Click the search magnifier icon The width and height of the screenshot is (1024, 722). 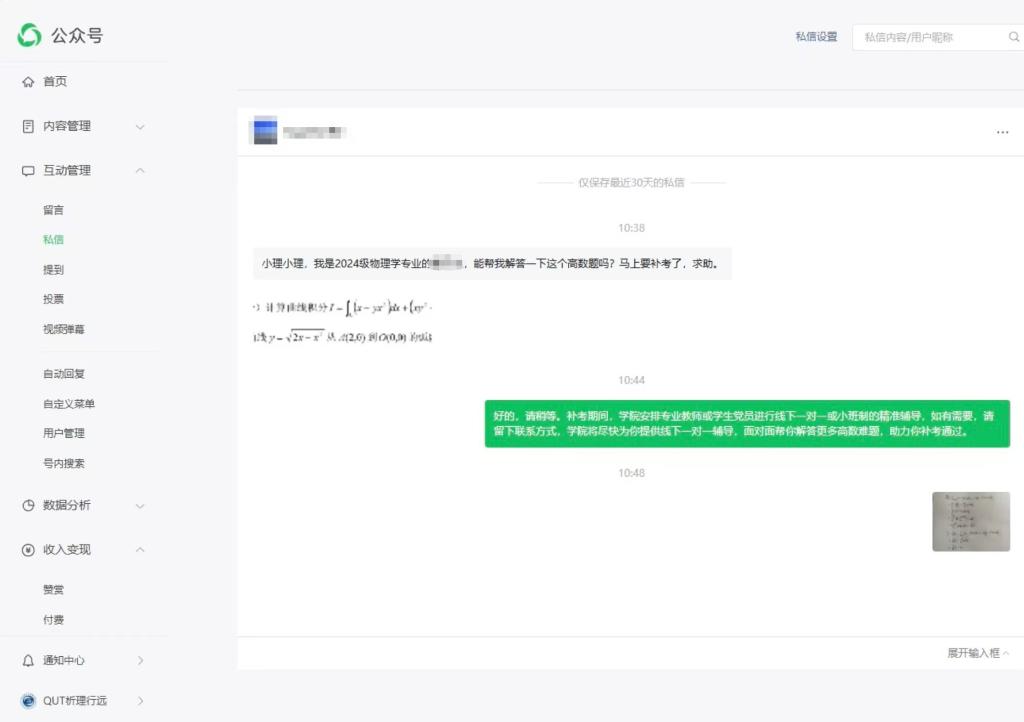(1013, 37)
